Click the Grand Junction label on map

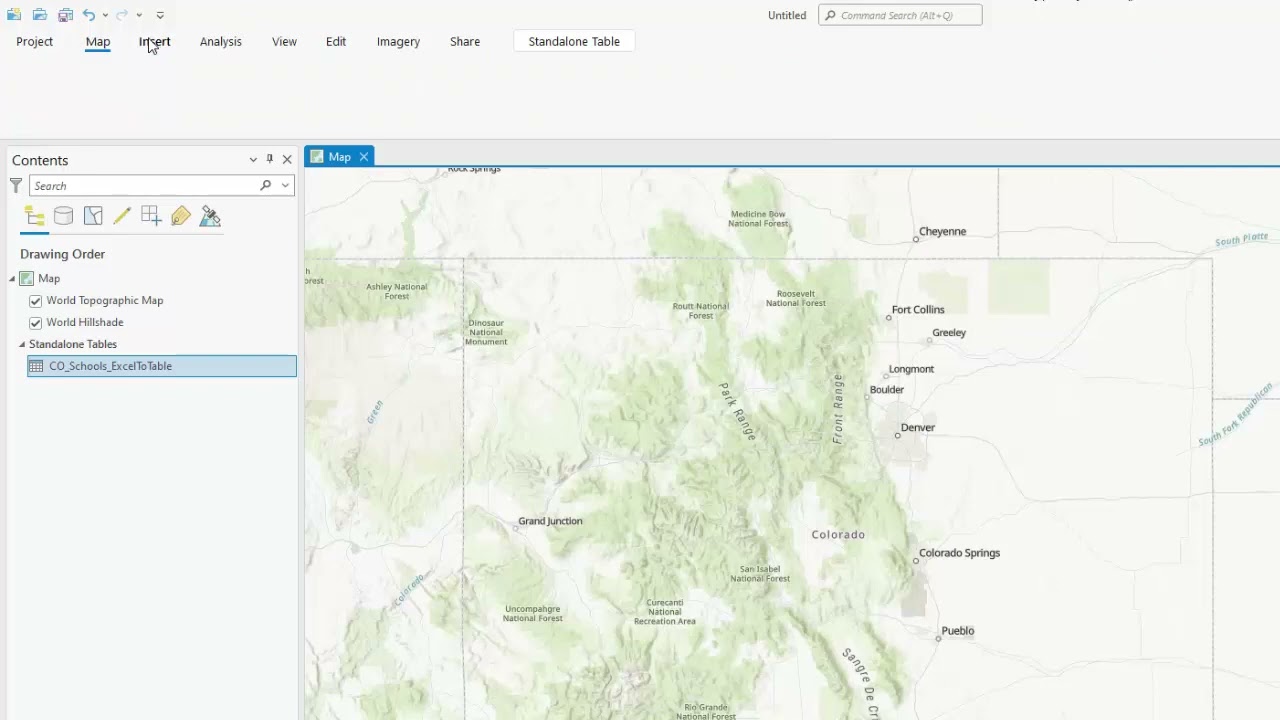[550, 521]
